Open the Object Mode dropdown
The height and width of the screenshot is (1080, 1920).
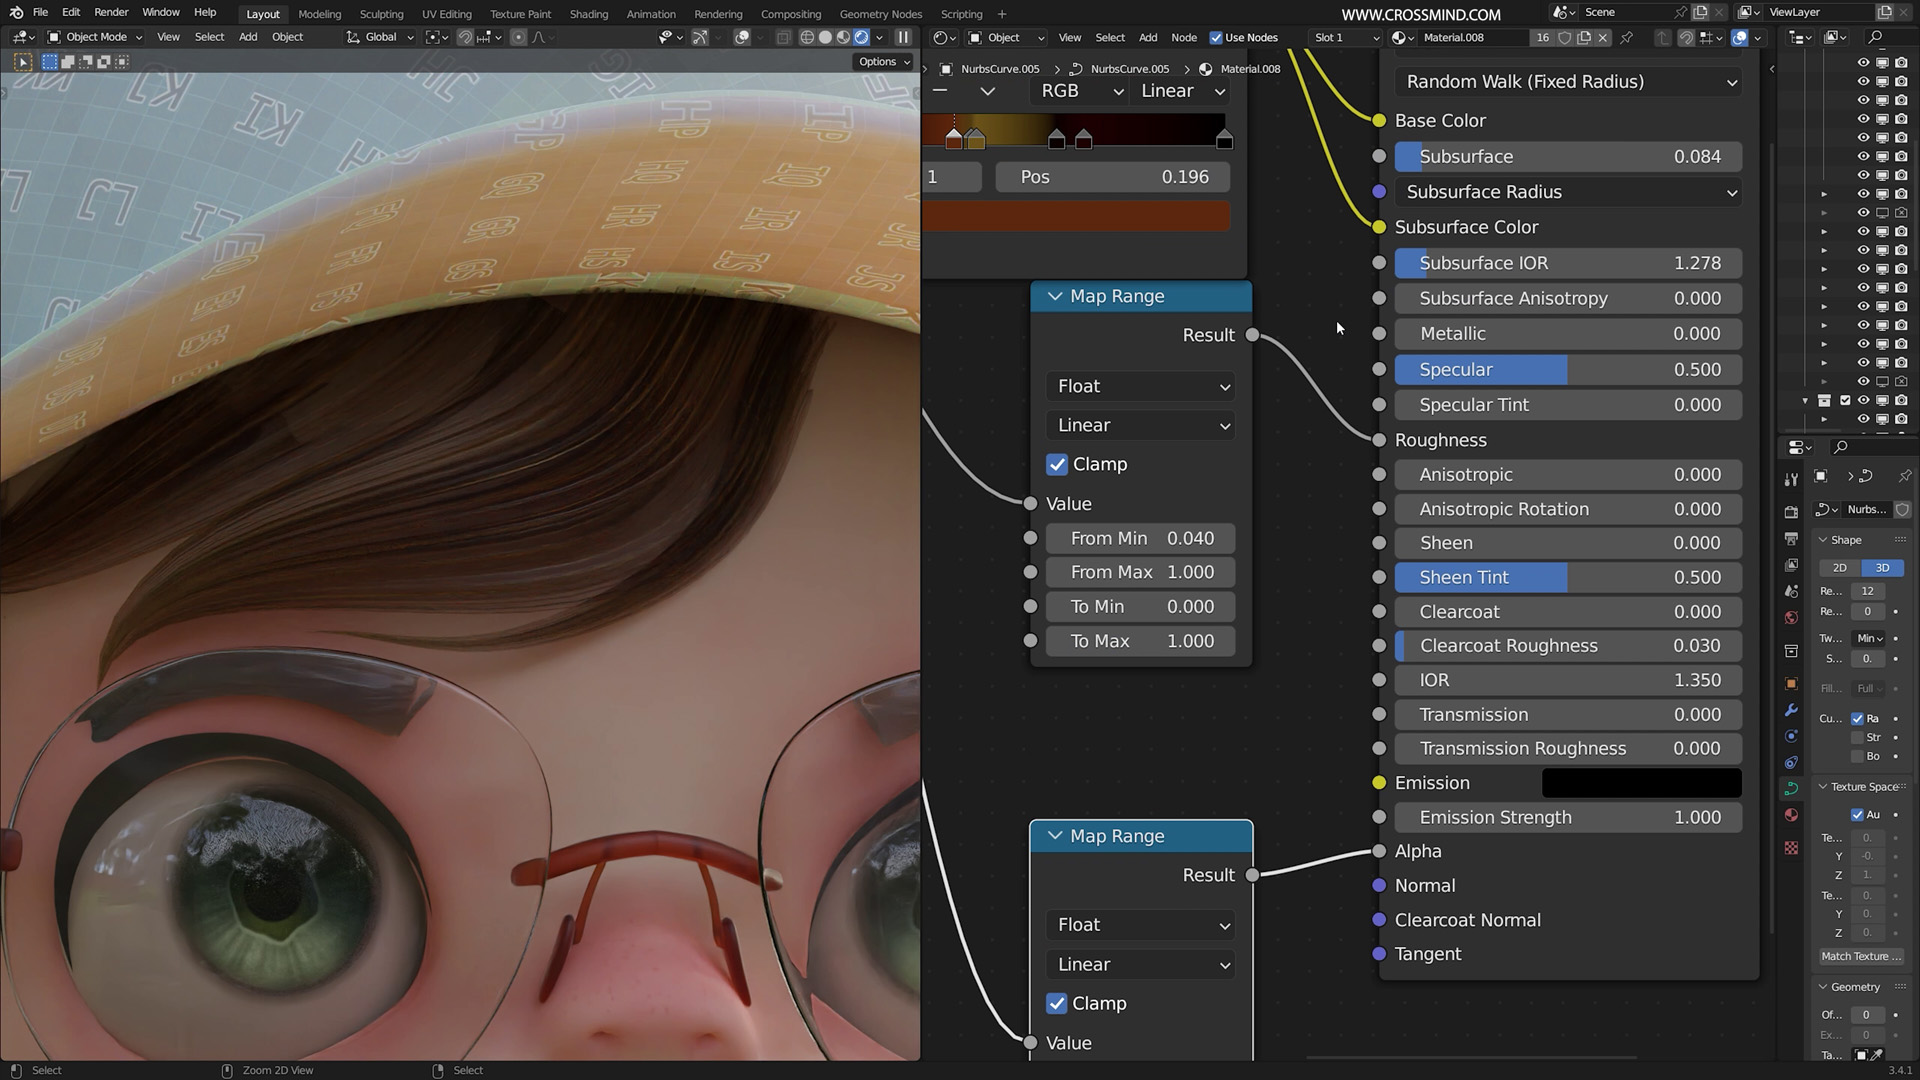(x=95, y=37)
